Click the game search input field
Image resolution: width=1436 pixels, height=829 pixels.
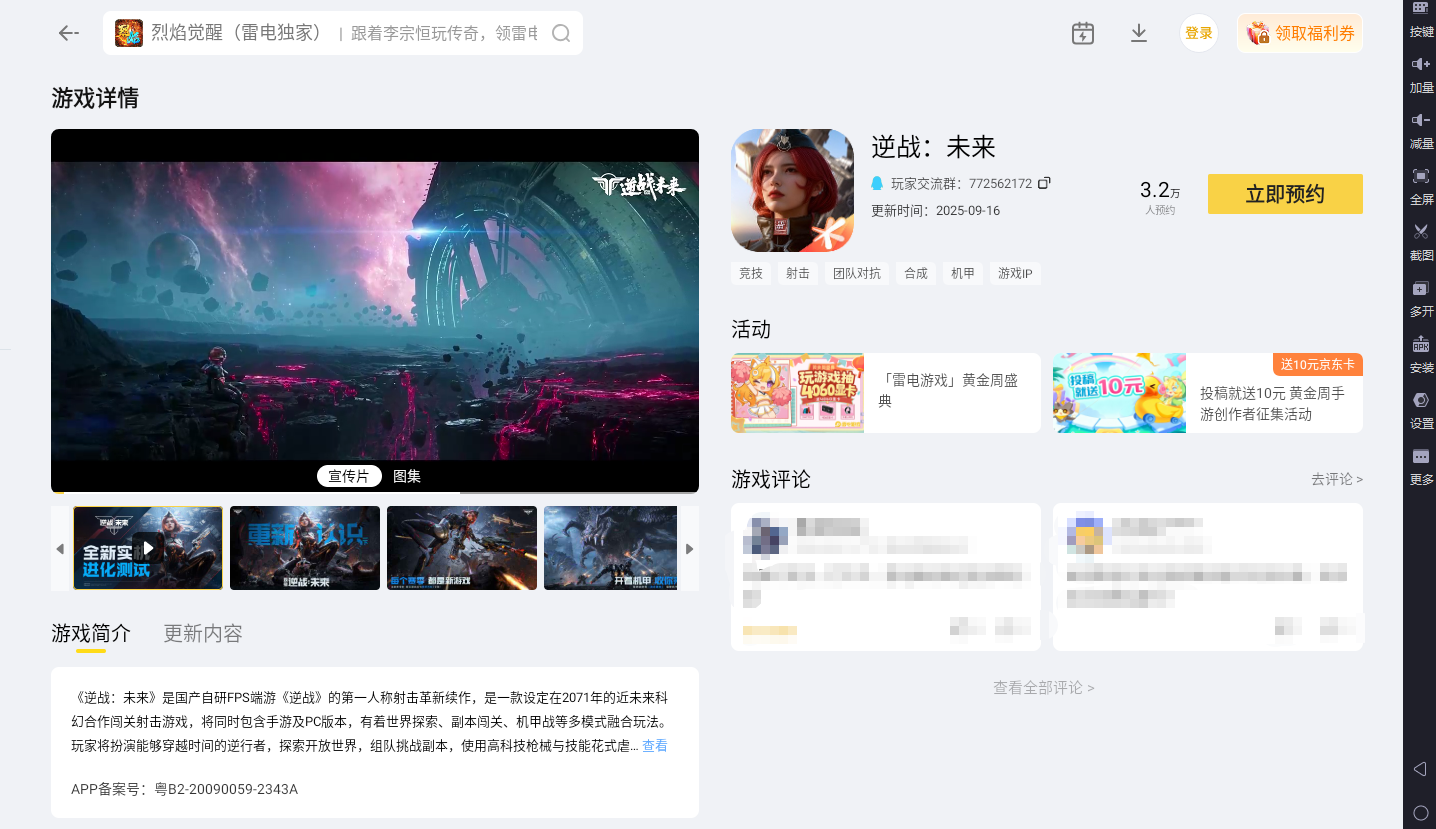[340, 33]
